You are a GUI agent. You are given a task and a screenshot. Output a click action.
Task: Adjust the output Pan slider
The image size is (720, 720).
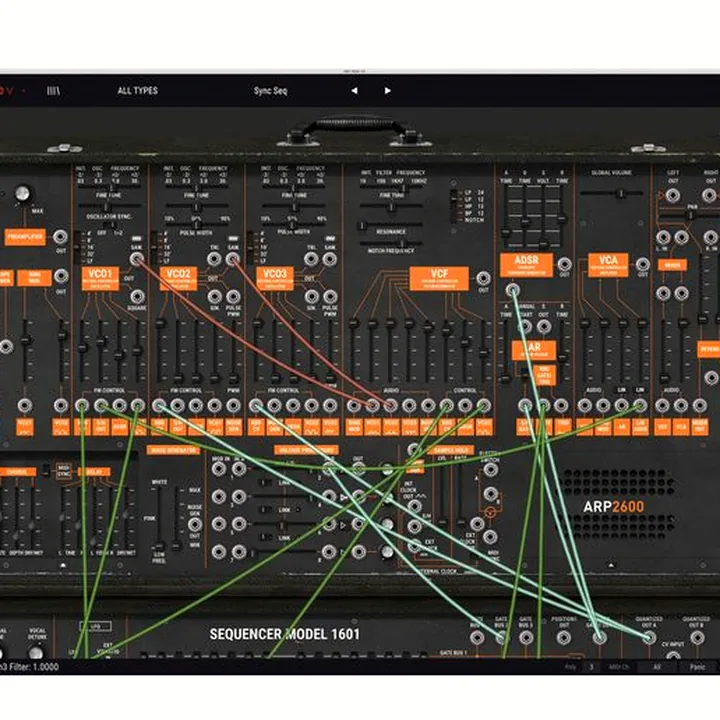(x=689, y=215)
